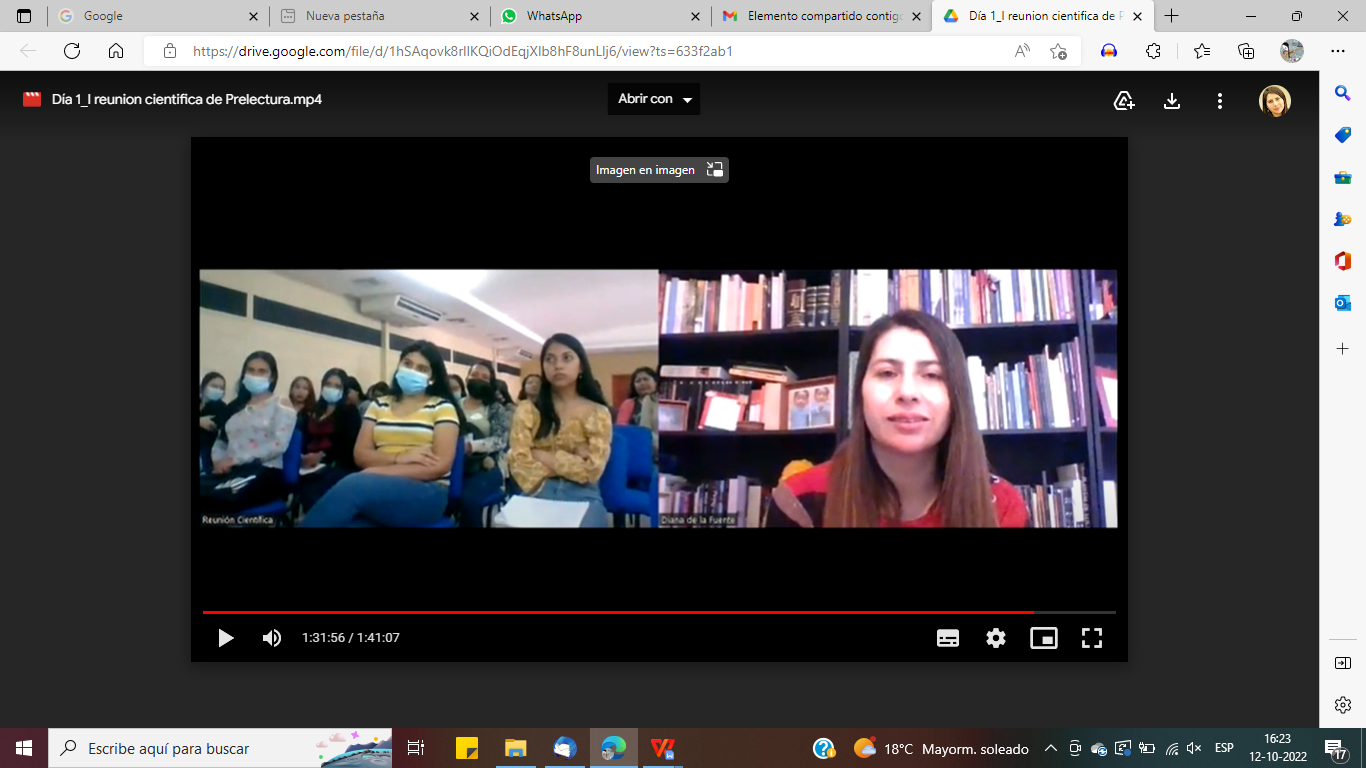Enter fullscreen video mode
The height and width of the screenshot is (768, 1366).
(x=1092, y=638)
